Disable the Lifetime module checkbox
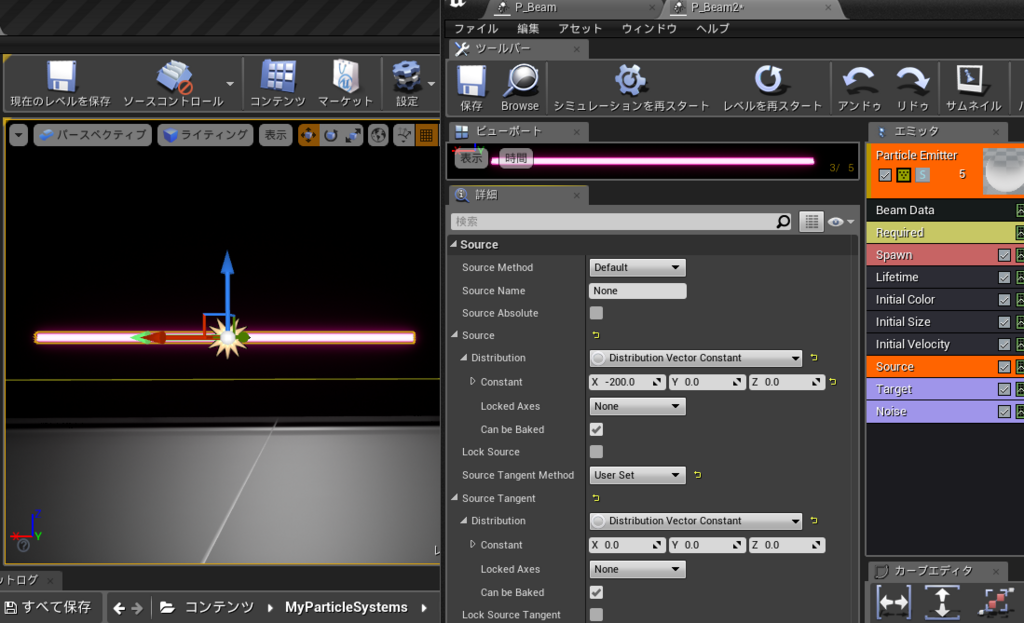This screenshot has height=623, width=1024. (x=1004, y=278)
